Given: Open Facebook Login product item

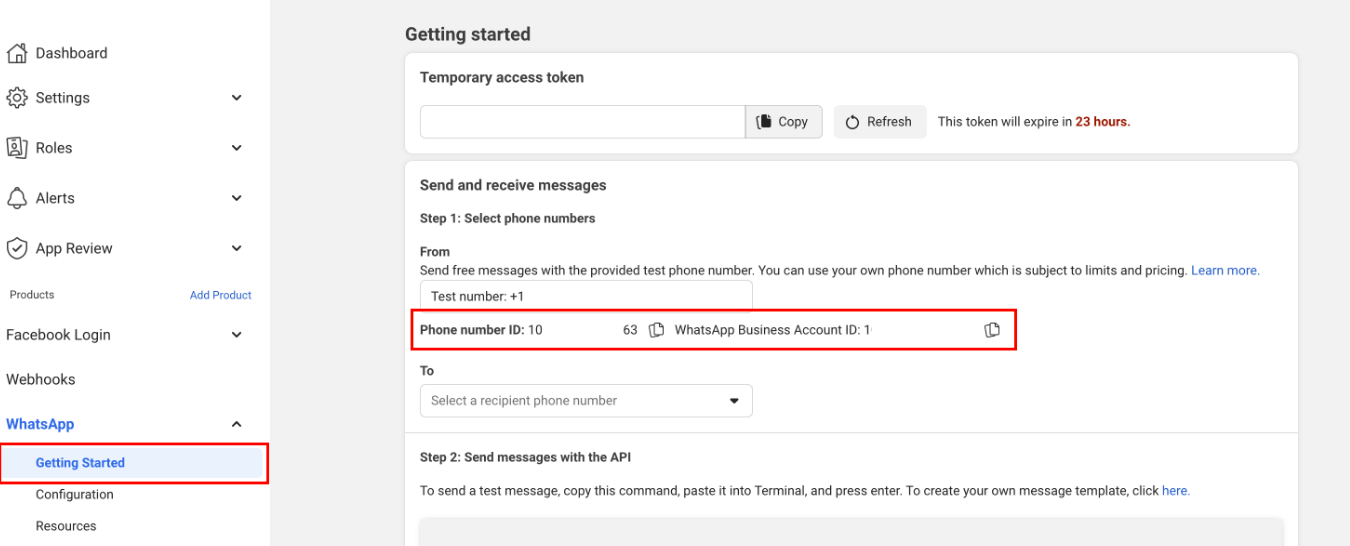Looking at the screenshot, I should (x=58, y=335).
